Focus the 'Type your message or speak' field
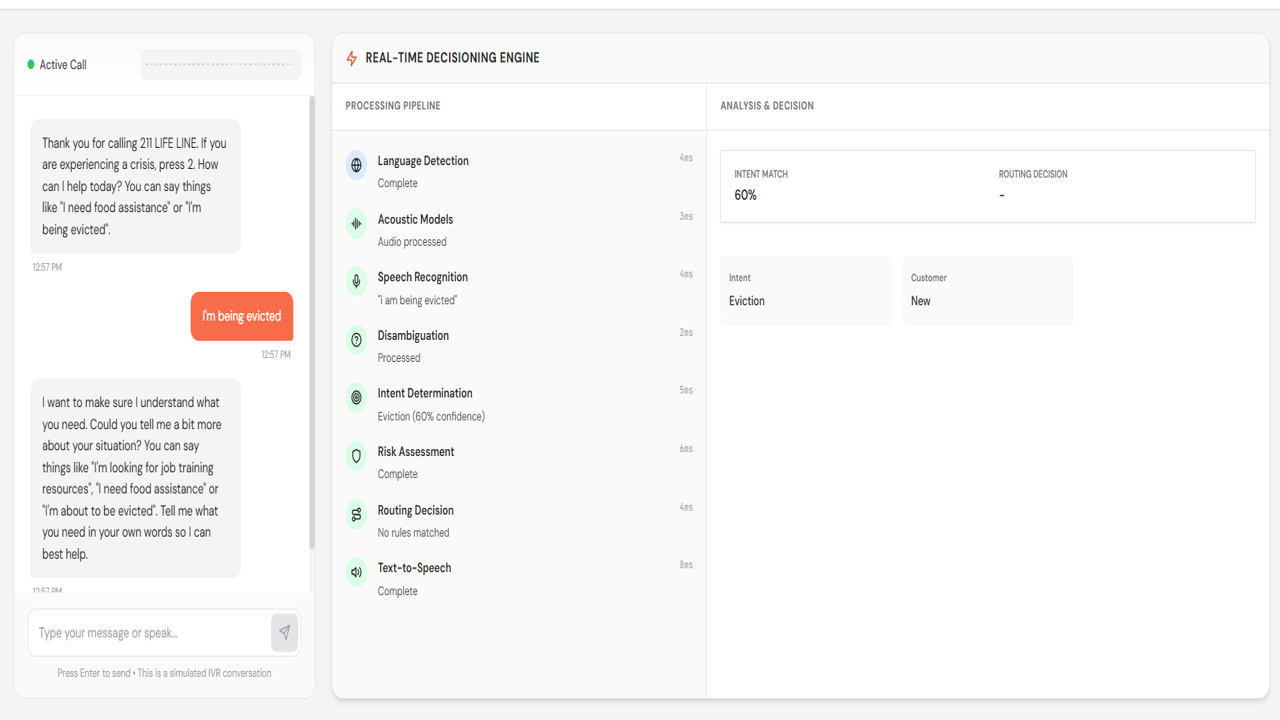The width and height of the screenshot is (1280, 720). tap(151, 632)
